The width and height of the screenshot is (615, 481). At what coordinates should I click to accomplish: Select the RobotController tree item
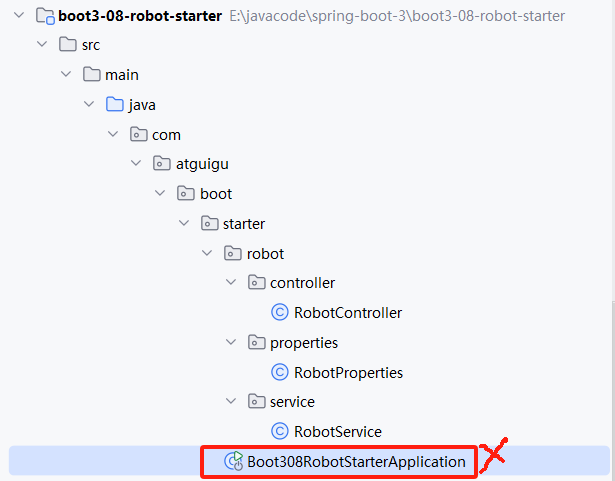[348, 313]
